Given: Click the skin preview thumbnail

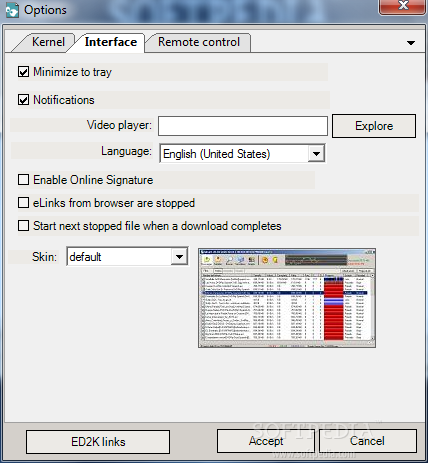Looking at the screenshot, I should pyautogui.click(x=287, y=298).
